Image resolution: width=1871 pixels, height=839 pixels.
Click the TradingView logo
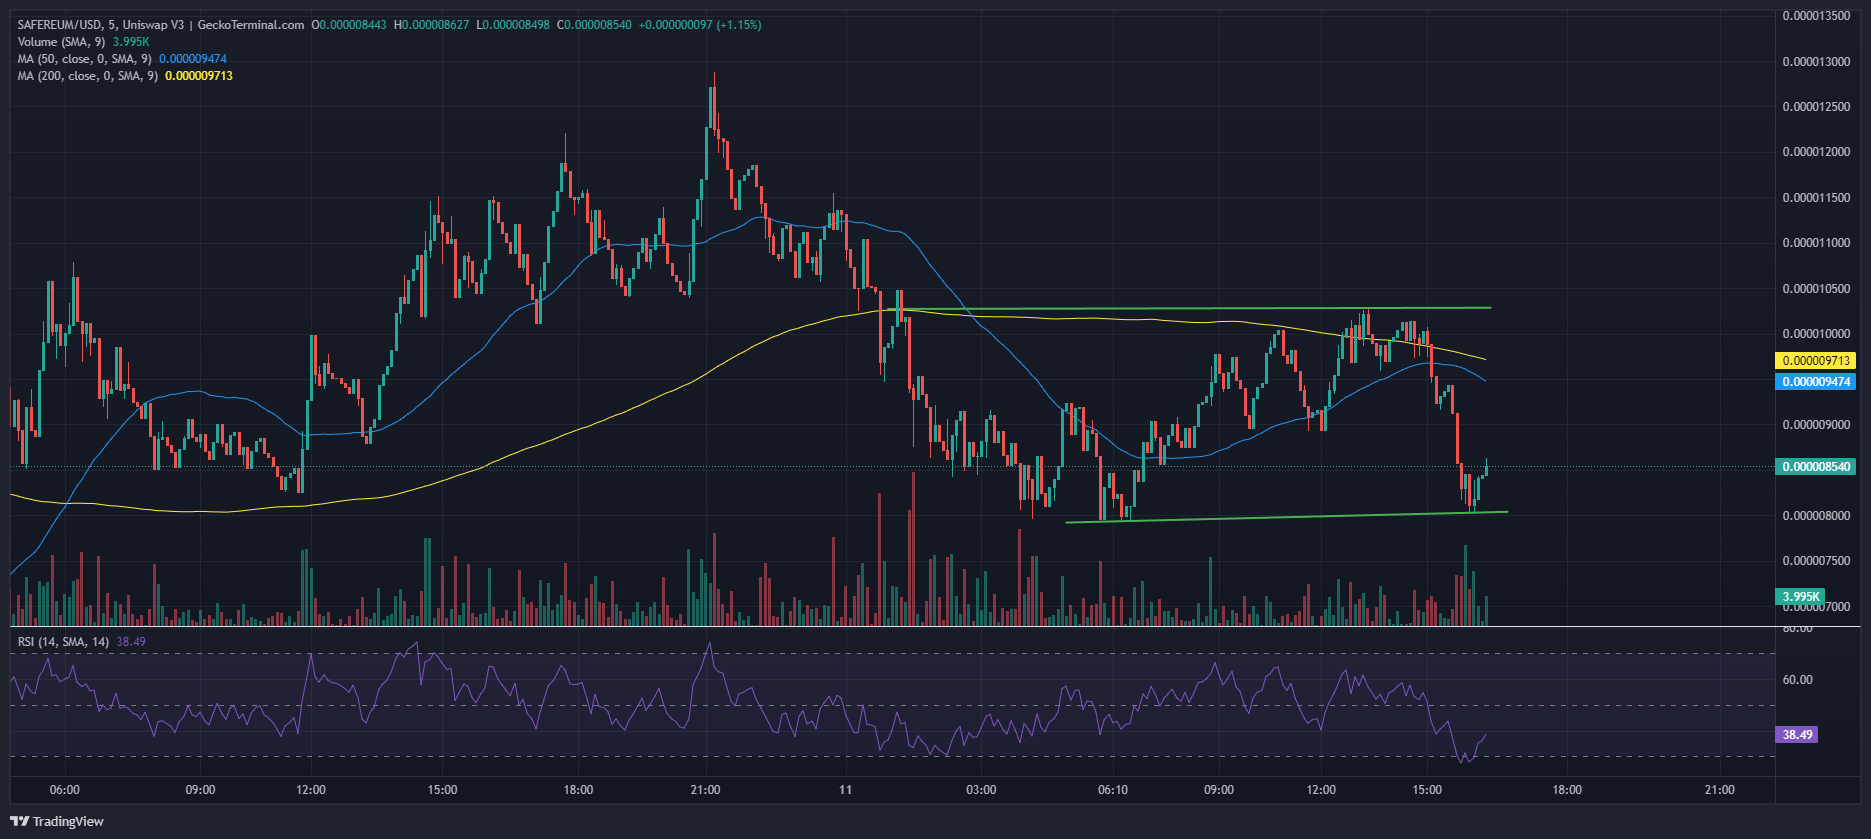(59, 821)
